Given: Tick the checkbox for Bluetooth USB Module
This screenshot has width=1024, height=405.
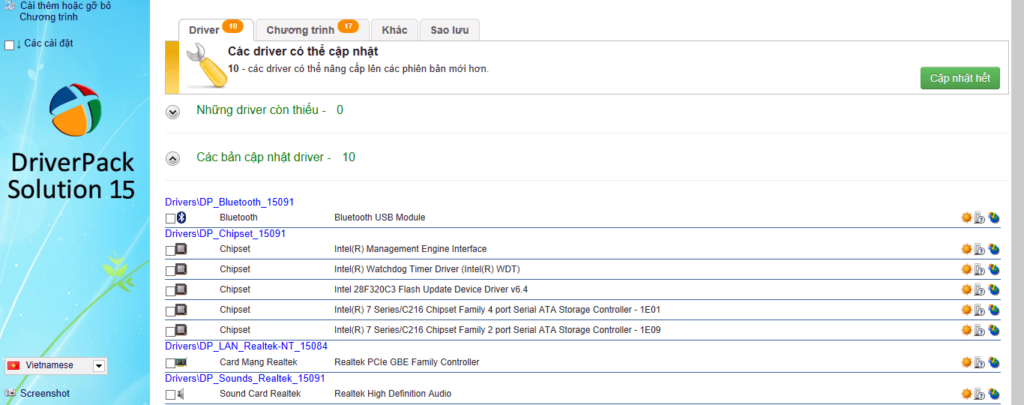Looking at the screenshot, I should pyautogui.click(x=170, y=218).
